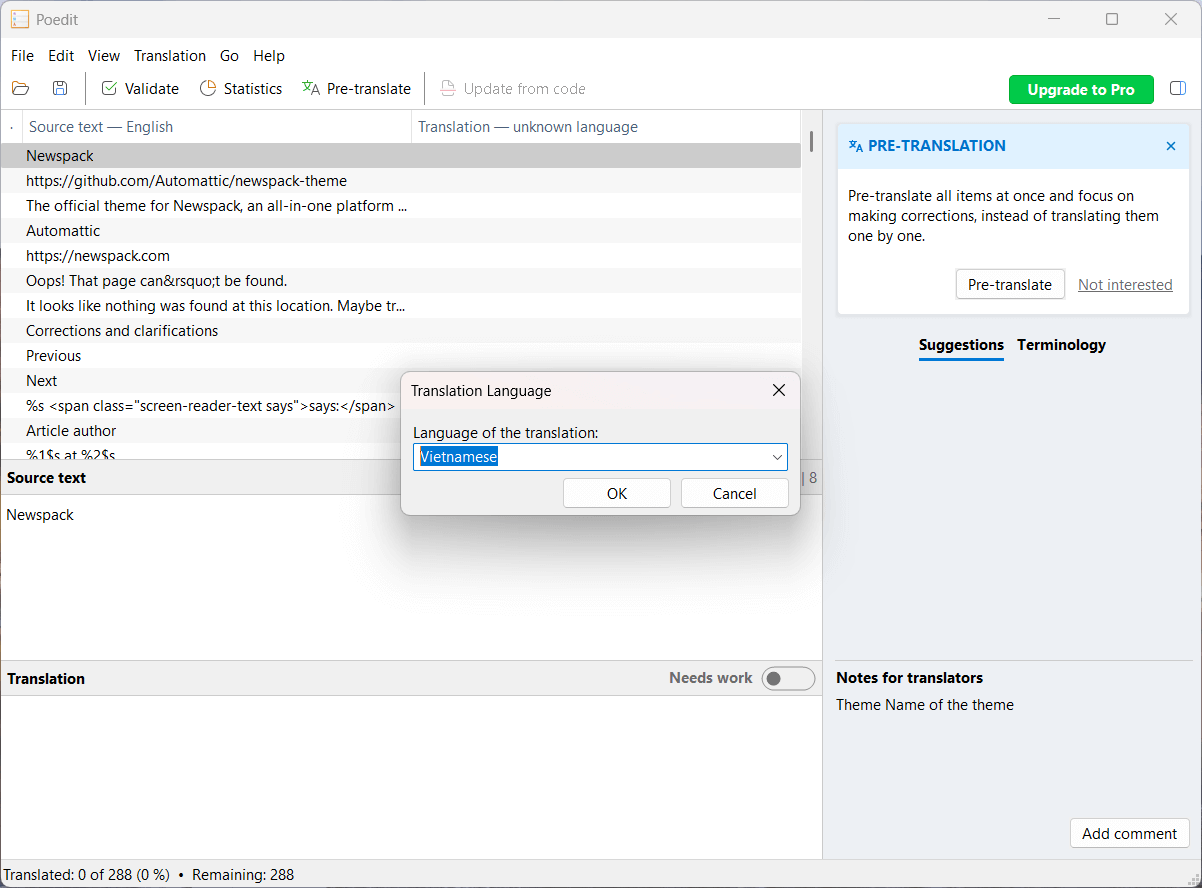Start Pre-translate from the toolbar

tap(356, 88)
